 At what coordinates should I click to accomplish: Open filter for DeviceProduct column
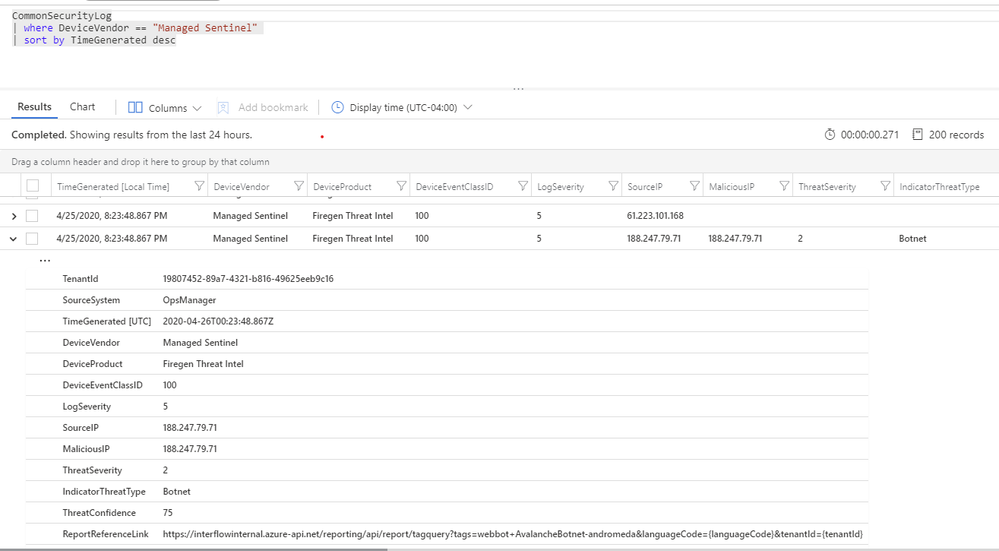tap(401, 186)
